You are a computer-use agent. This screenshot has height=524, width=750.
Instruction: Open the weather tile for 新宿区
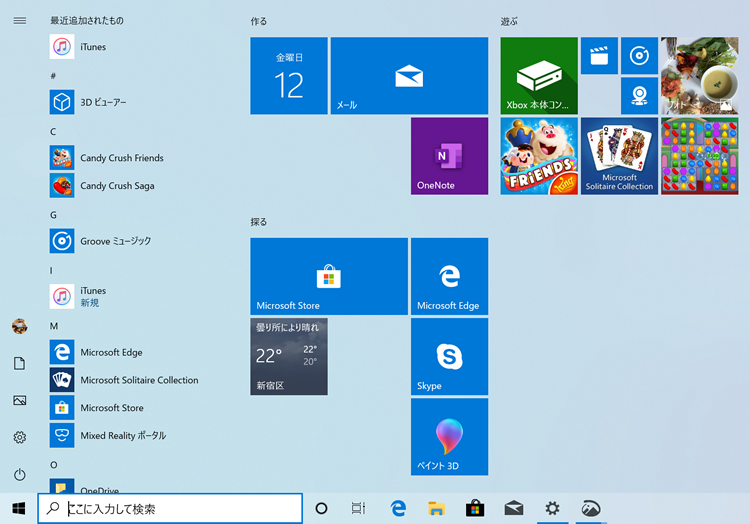289,357
